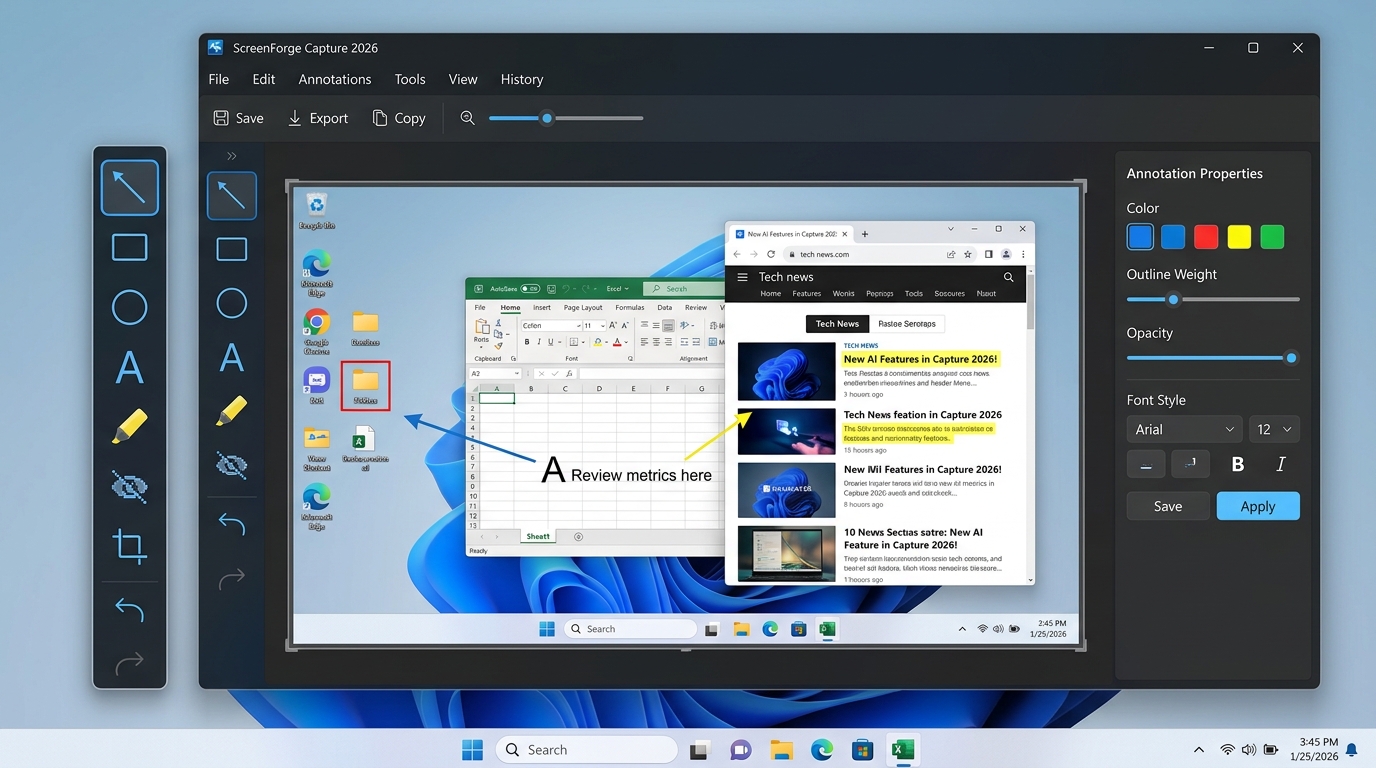Viewport: 1376px width, 768px height.
Task: Pick the blue swatch next to red
Action: [x=1173, y=237]
